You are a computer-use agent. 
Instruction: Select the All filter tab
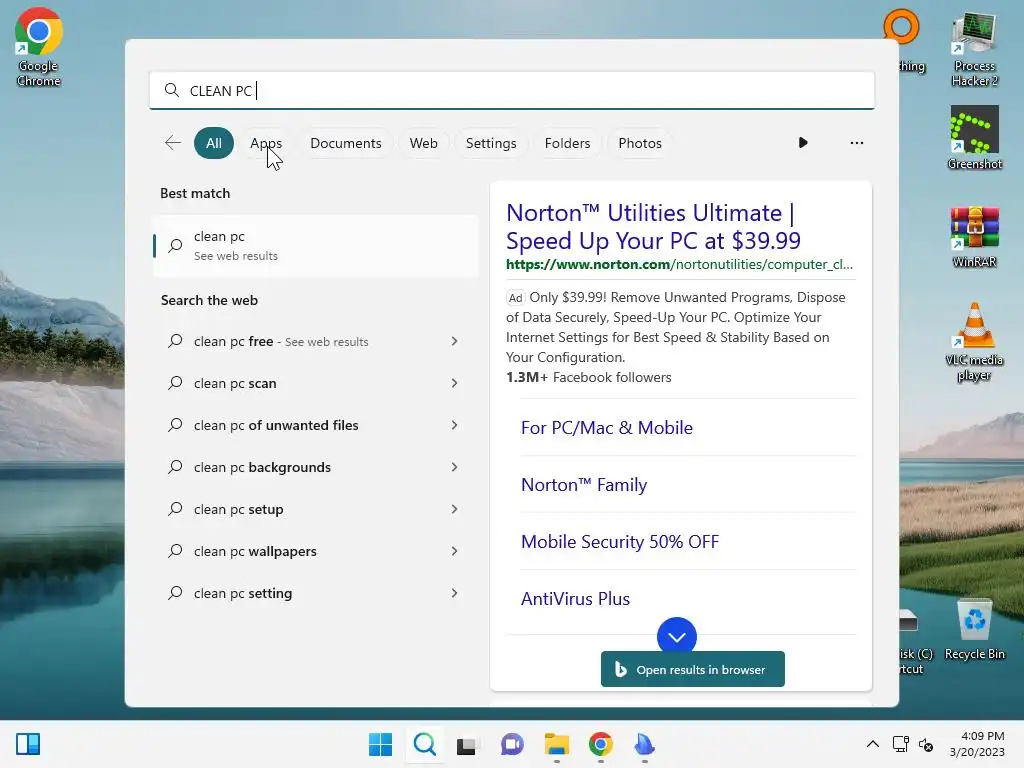coord(214,143)
